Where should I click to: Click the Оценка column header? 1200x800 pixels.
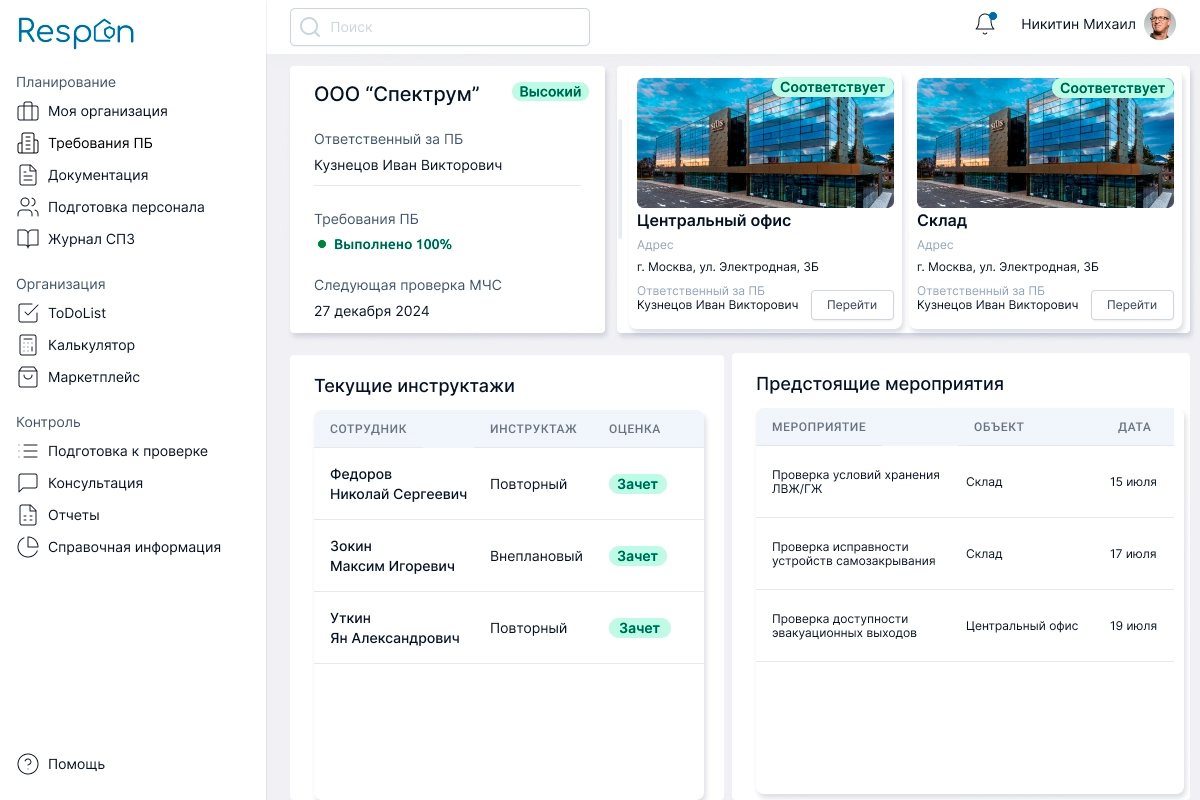635,429
